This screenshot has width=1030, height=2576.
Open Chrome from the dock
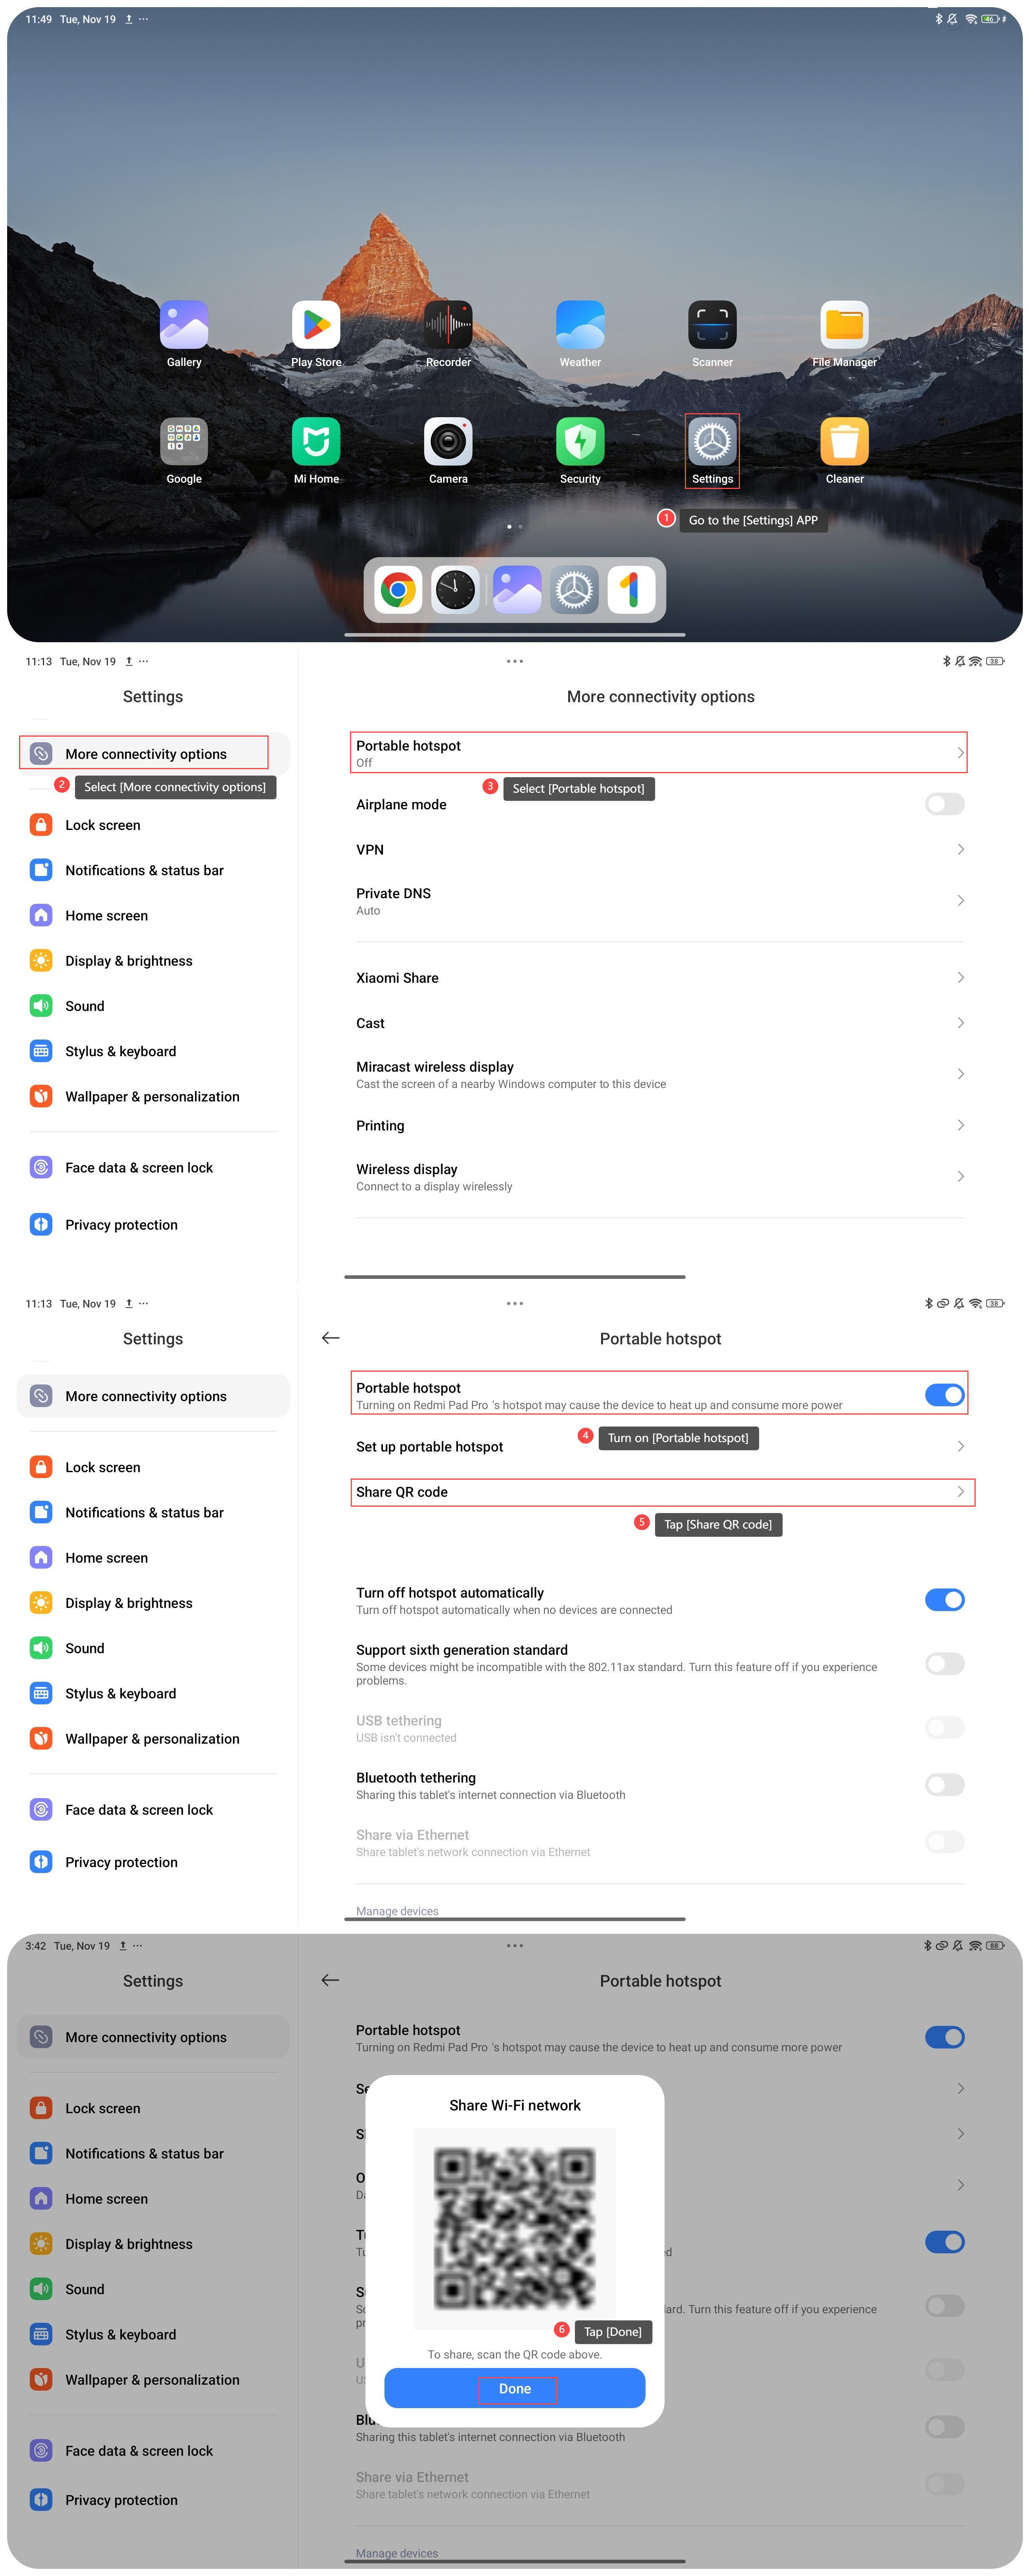point(398,589)
